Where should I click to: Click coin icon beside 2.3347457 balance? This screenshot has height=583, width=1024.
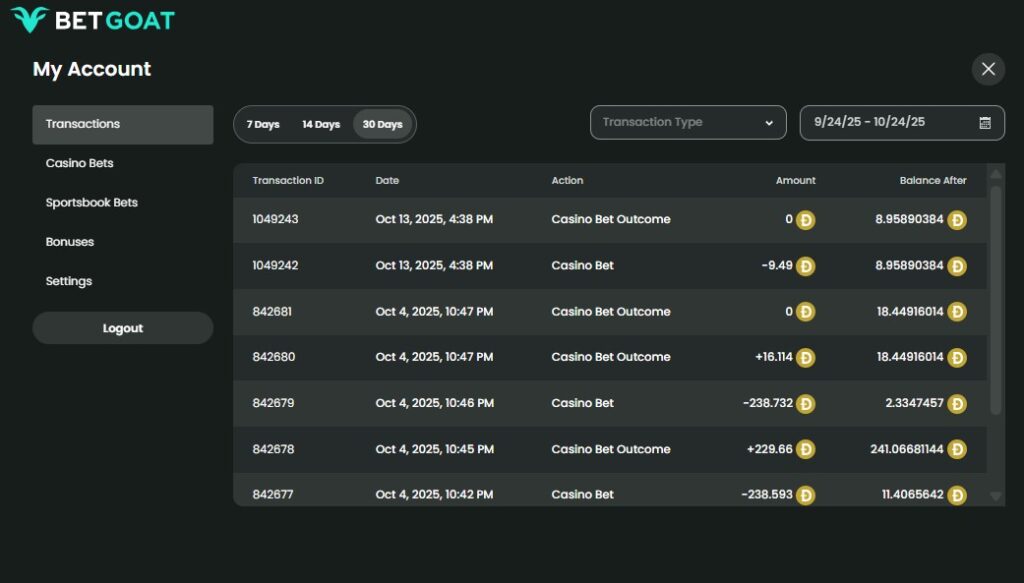click(x=957, y=403)
